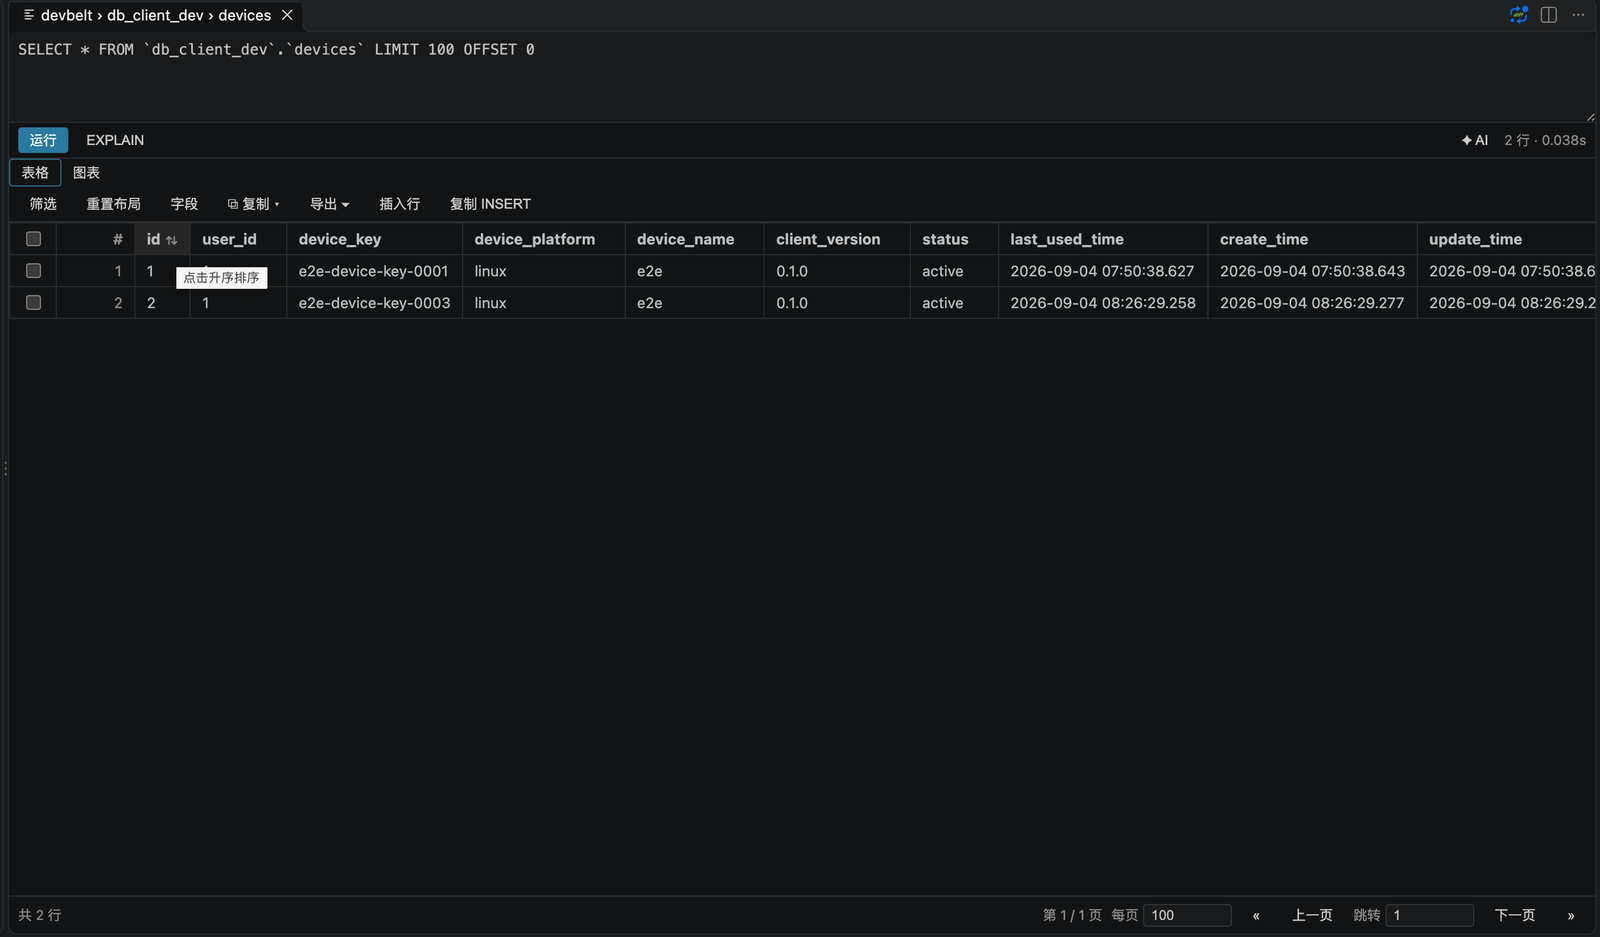Toggle the split editor layout icon
The width and height of the screenshot is (1600, 937).
pos(1549,15)
